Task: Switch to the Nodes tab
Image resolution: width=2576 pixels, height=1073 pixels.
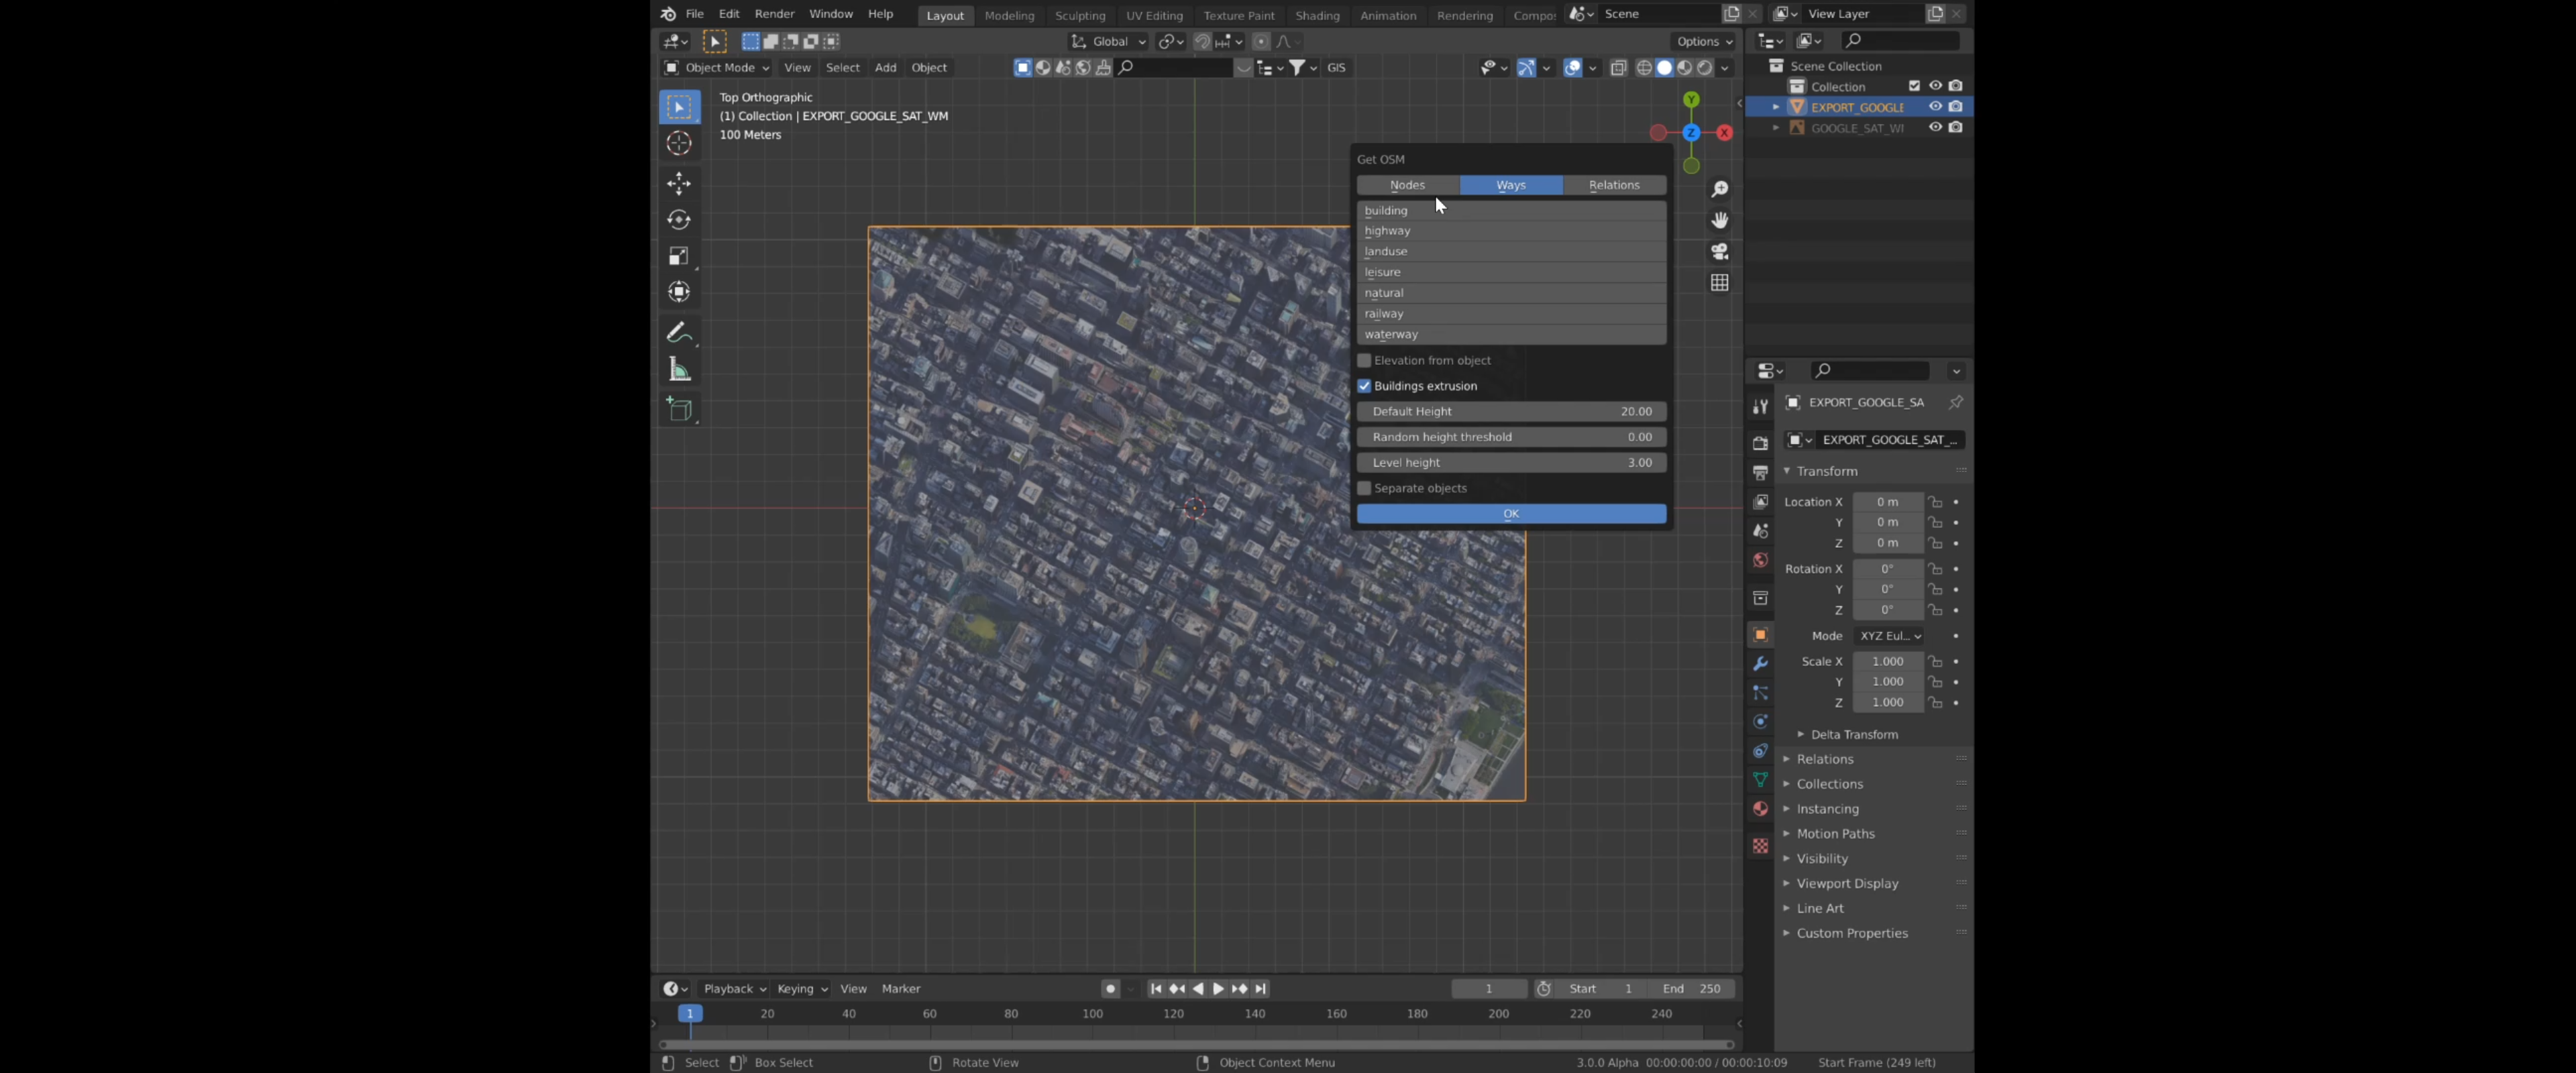Action: pyautogui.click(x=1407, y=185)
